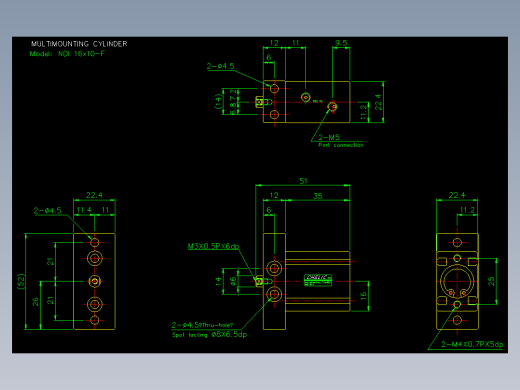Select the Port connection annotation

point(341,145)
